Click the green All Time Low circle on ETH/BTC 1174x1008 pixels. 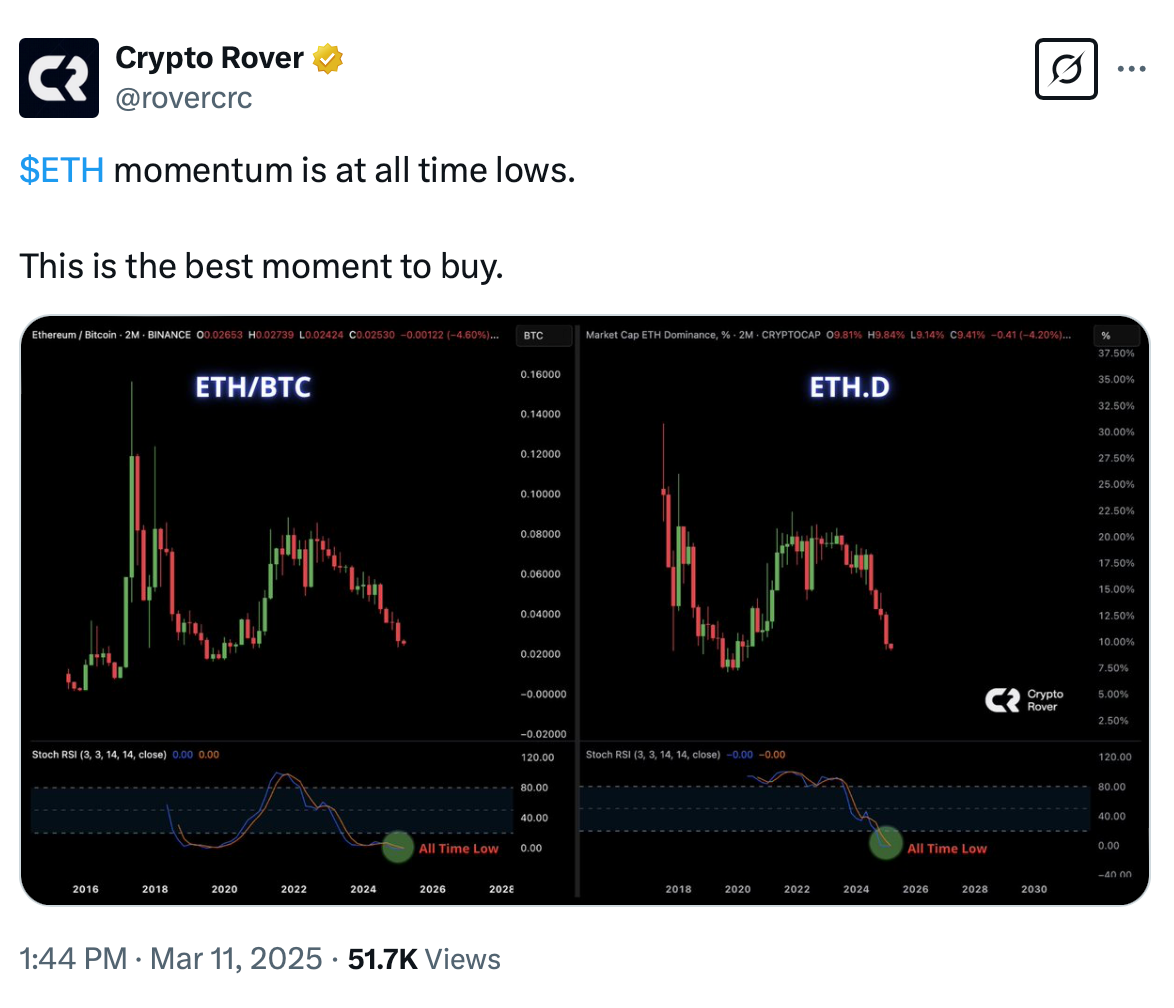(398, 847)
